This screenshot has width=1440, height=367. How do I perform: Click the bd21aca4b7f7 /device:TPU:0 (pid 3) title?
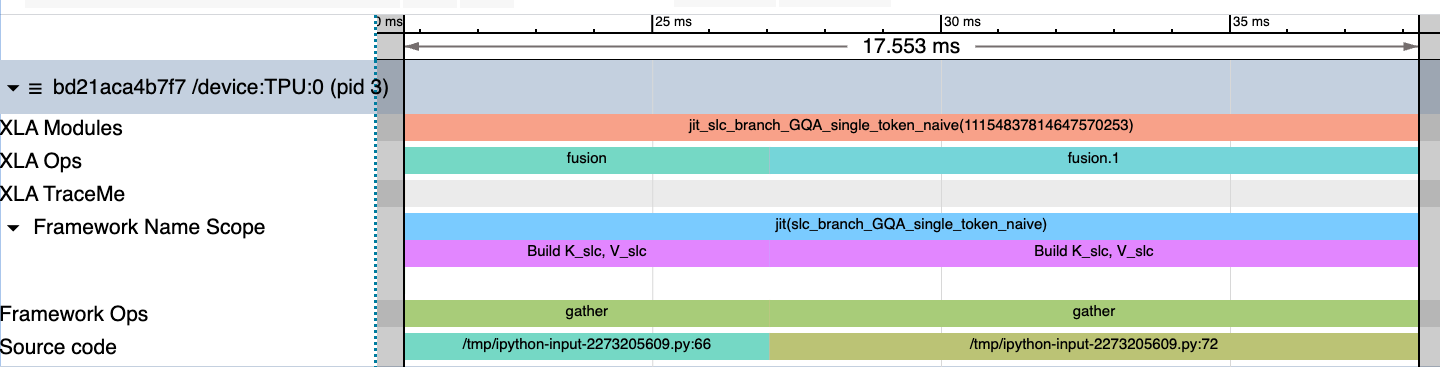[x=220, y=88]
